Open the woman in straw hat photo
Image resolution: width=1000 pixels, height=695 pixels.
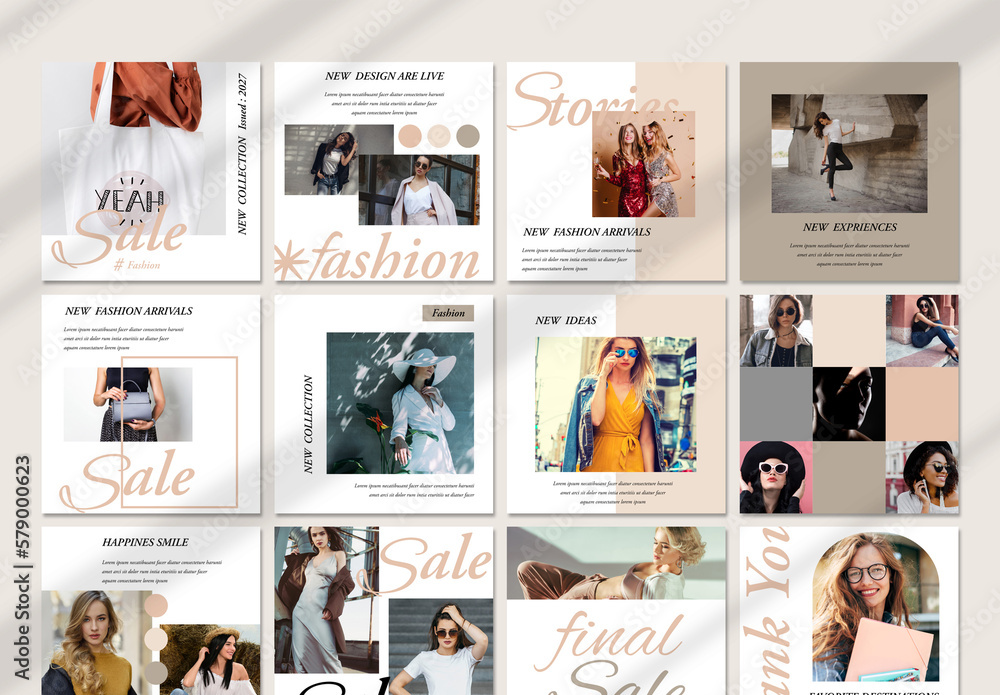210,660
